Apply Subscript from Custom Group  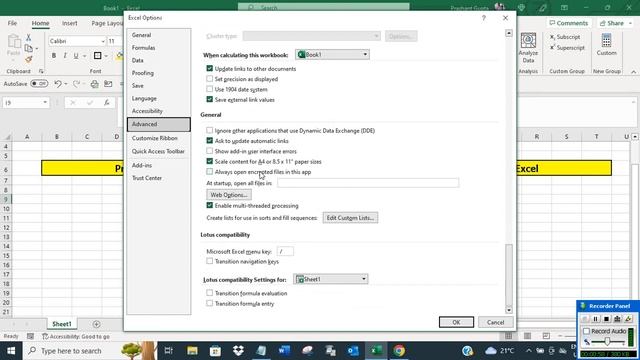(x=565, y=37)
